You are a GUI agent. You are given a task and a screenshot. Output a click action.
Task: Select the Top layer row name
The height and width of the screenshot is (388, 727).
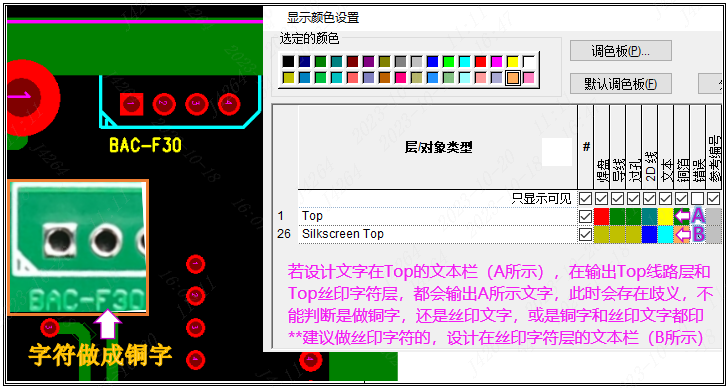(312, 216)
